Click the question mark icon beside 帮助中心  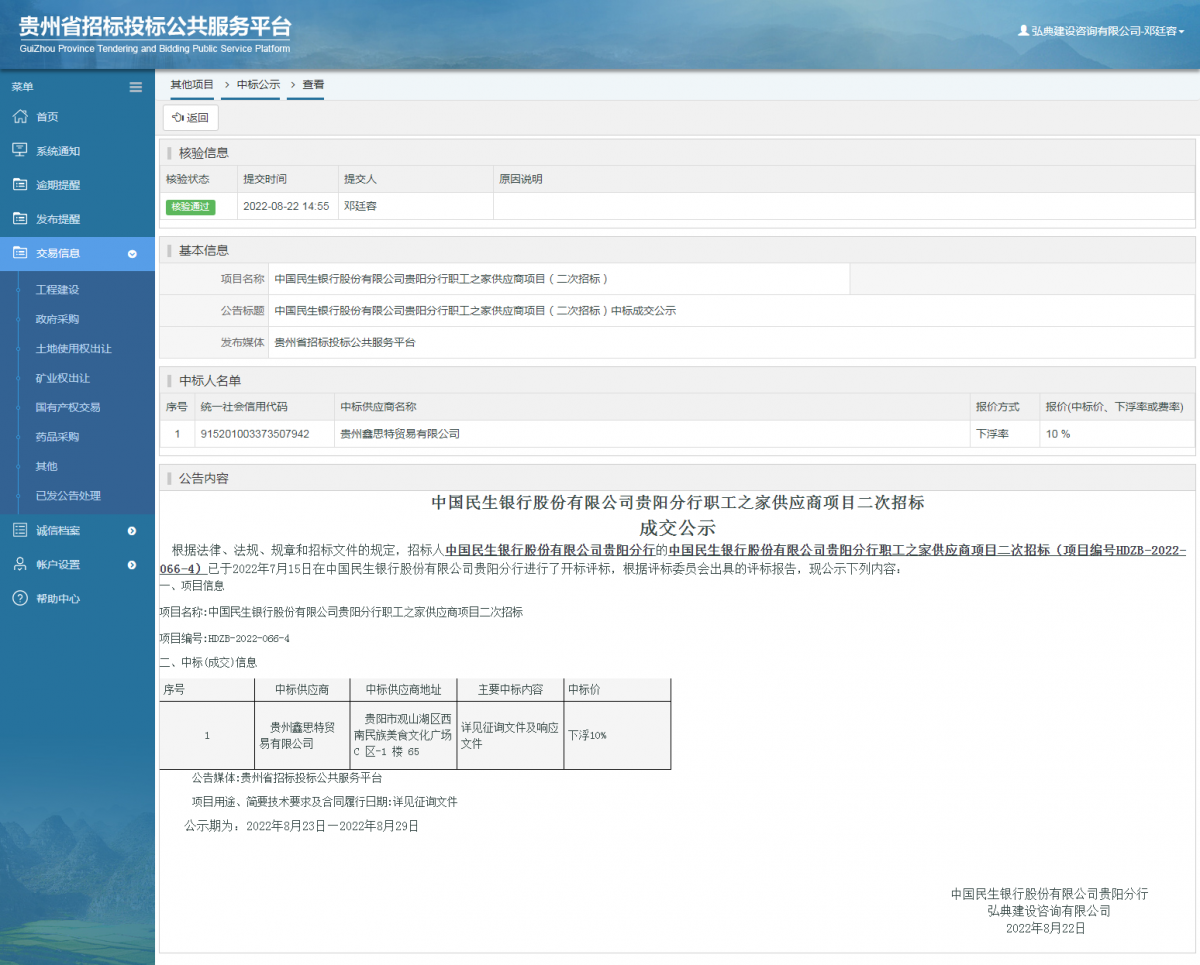pos(20,598)
